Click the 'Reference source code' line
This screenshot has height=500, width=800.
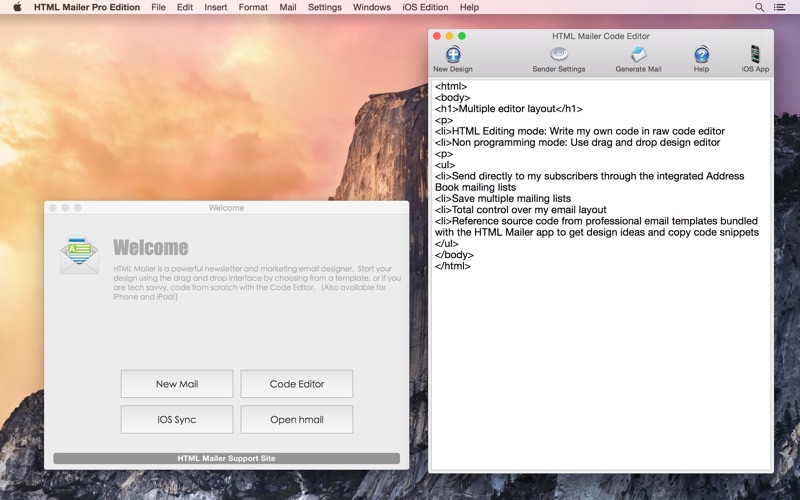(597, 227)
